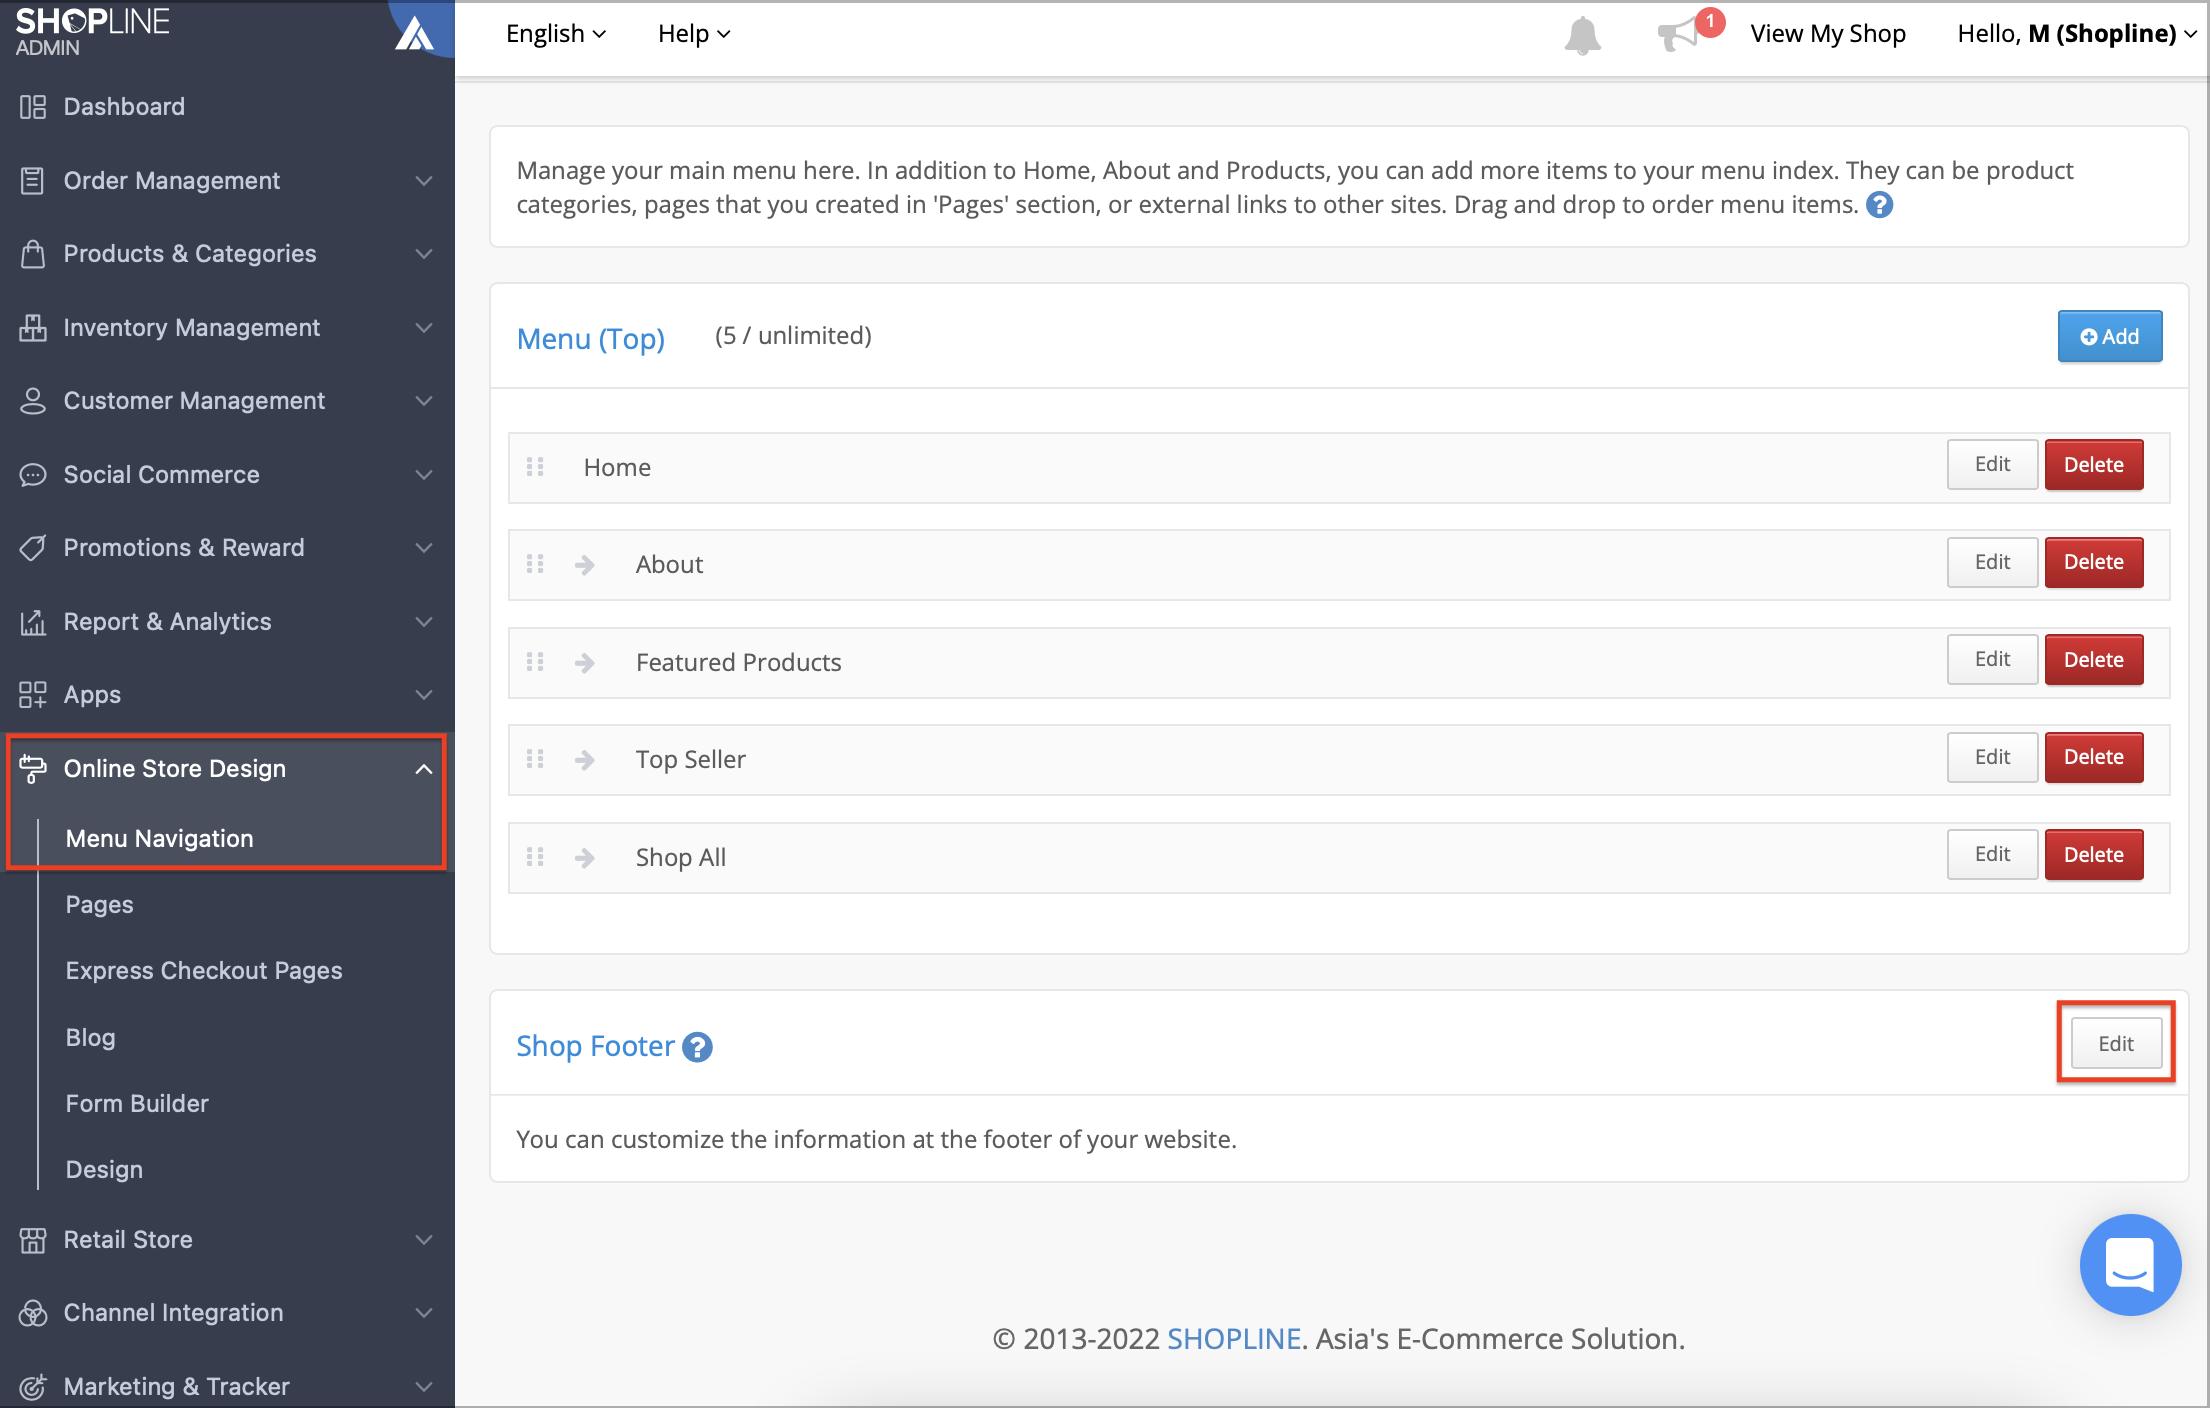Open the Pages submenu item
2210x1408 pixels.
(x=99, y=905)
